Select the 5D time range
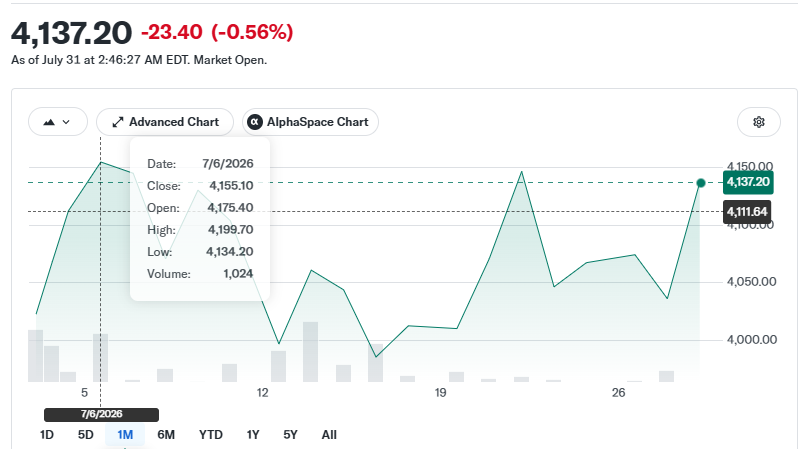Screen dimensions: 802x449 85,435
